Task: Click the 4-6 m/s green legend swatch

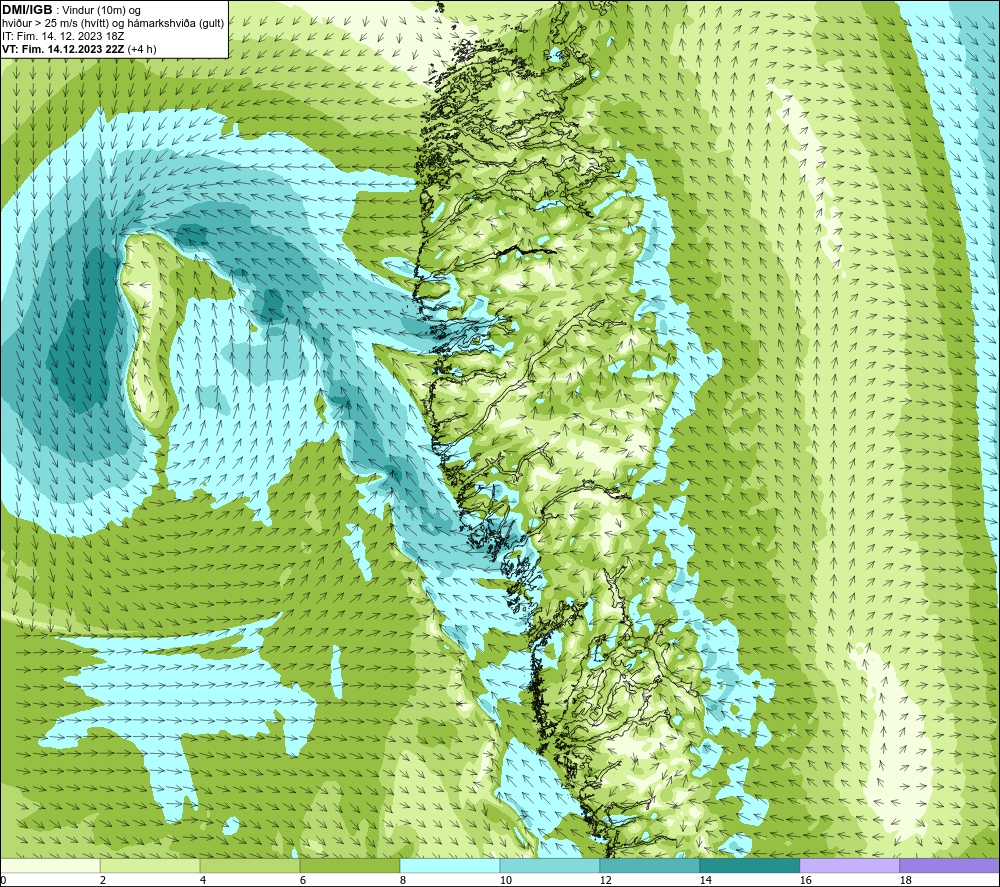Action: click(x=250, y=866)
